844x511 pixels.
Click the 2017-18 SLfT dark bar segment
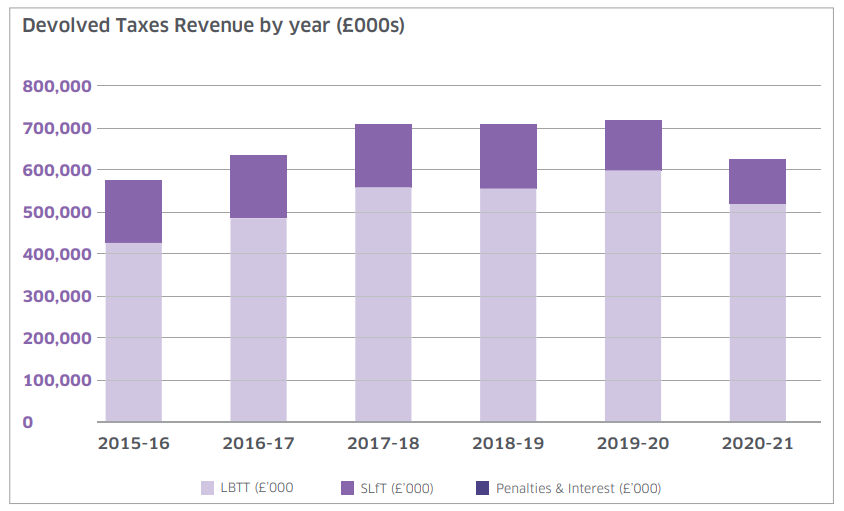coord(383,156)
